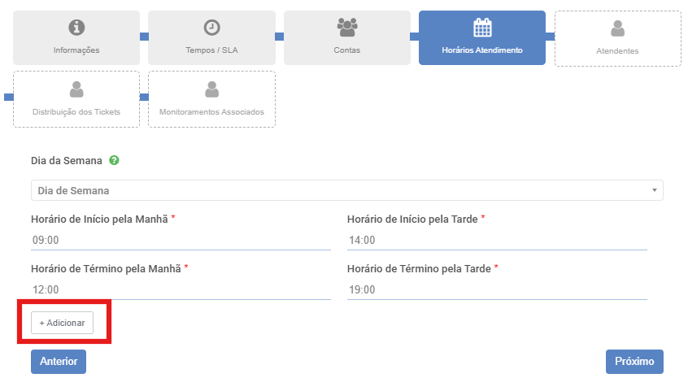This screenshot has width=688, height=391.
Task: Click the Horários Atendimento calendar icon
Action: point(482,28)
